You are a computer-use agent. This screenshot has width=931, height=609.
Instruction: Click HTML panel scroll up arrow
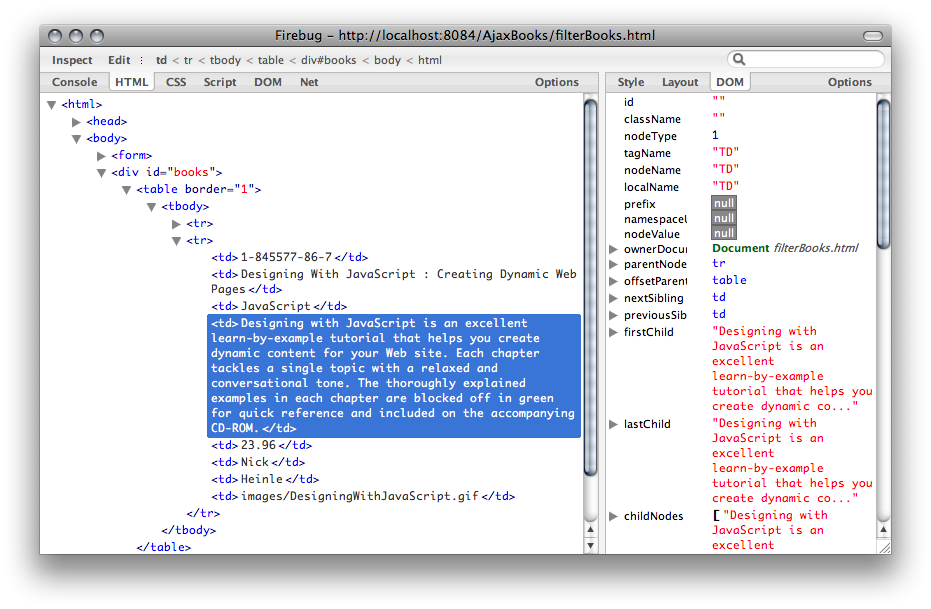(x=590, y=529)
